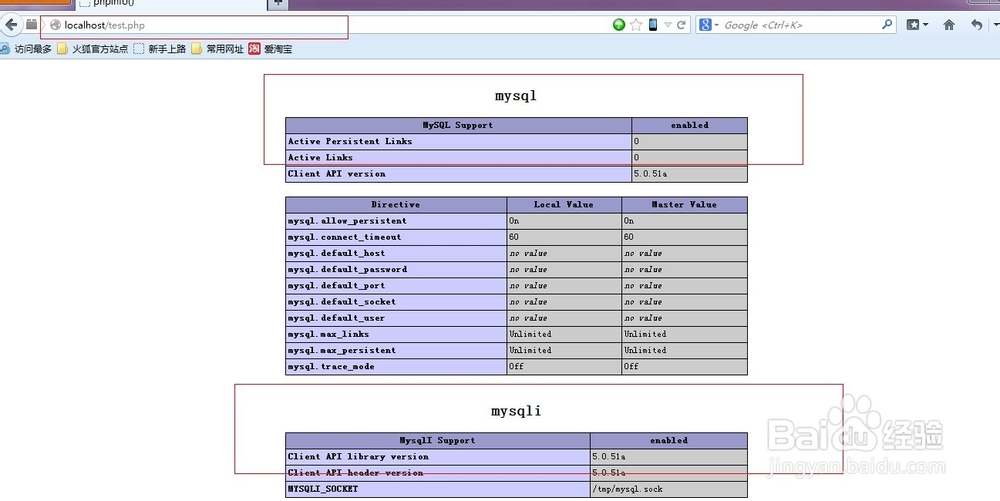The image size is (1000, 501).
Task: Click the search magnifier icon
Action: 887,24
